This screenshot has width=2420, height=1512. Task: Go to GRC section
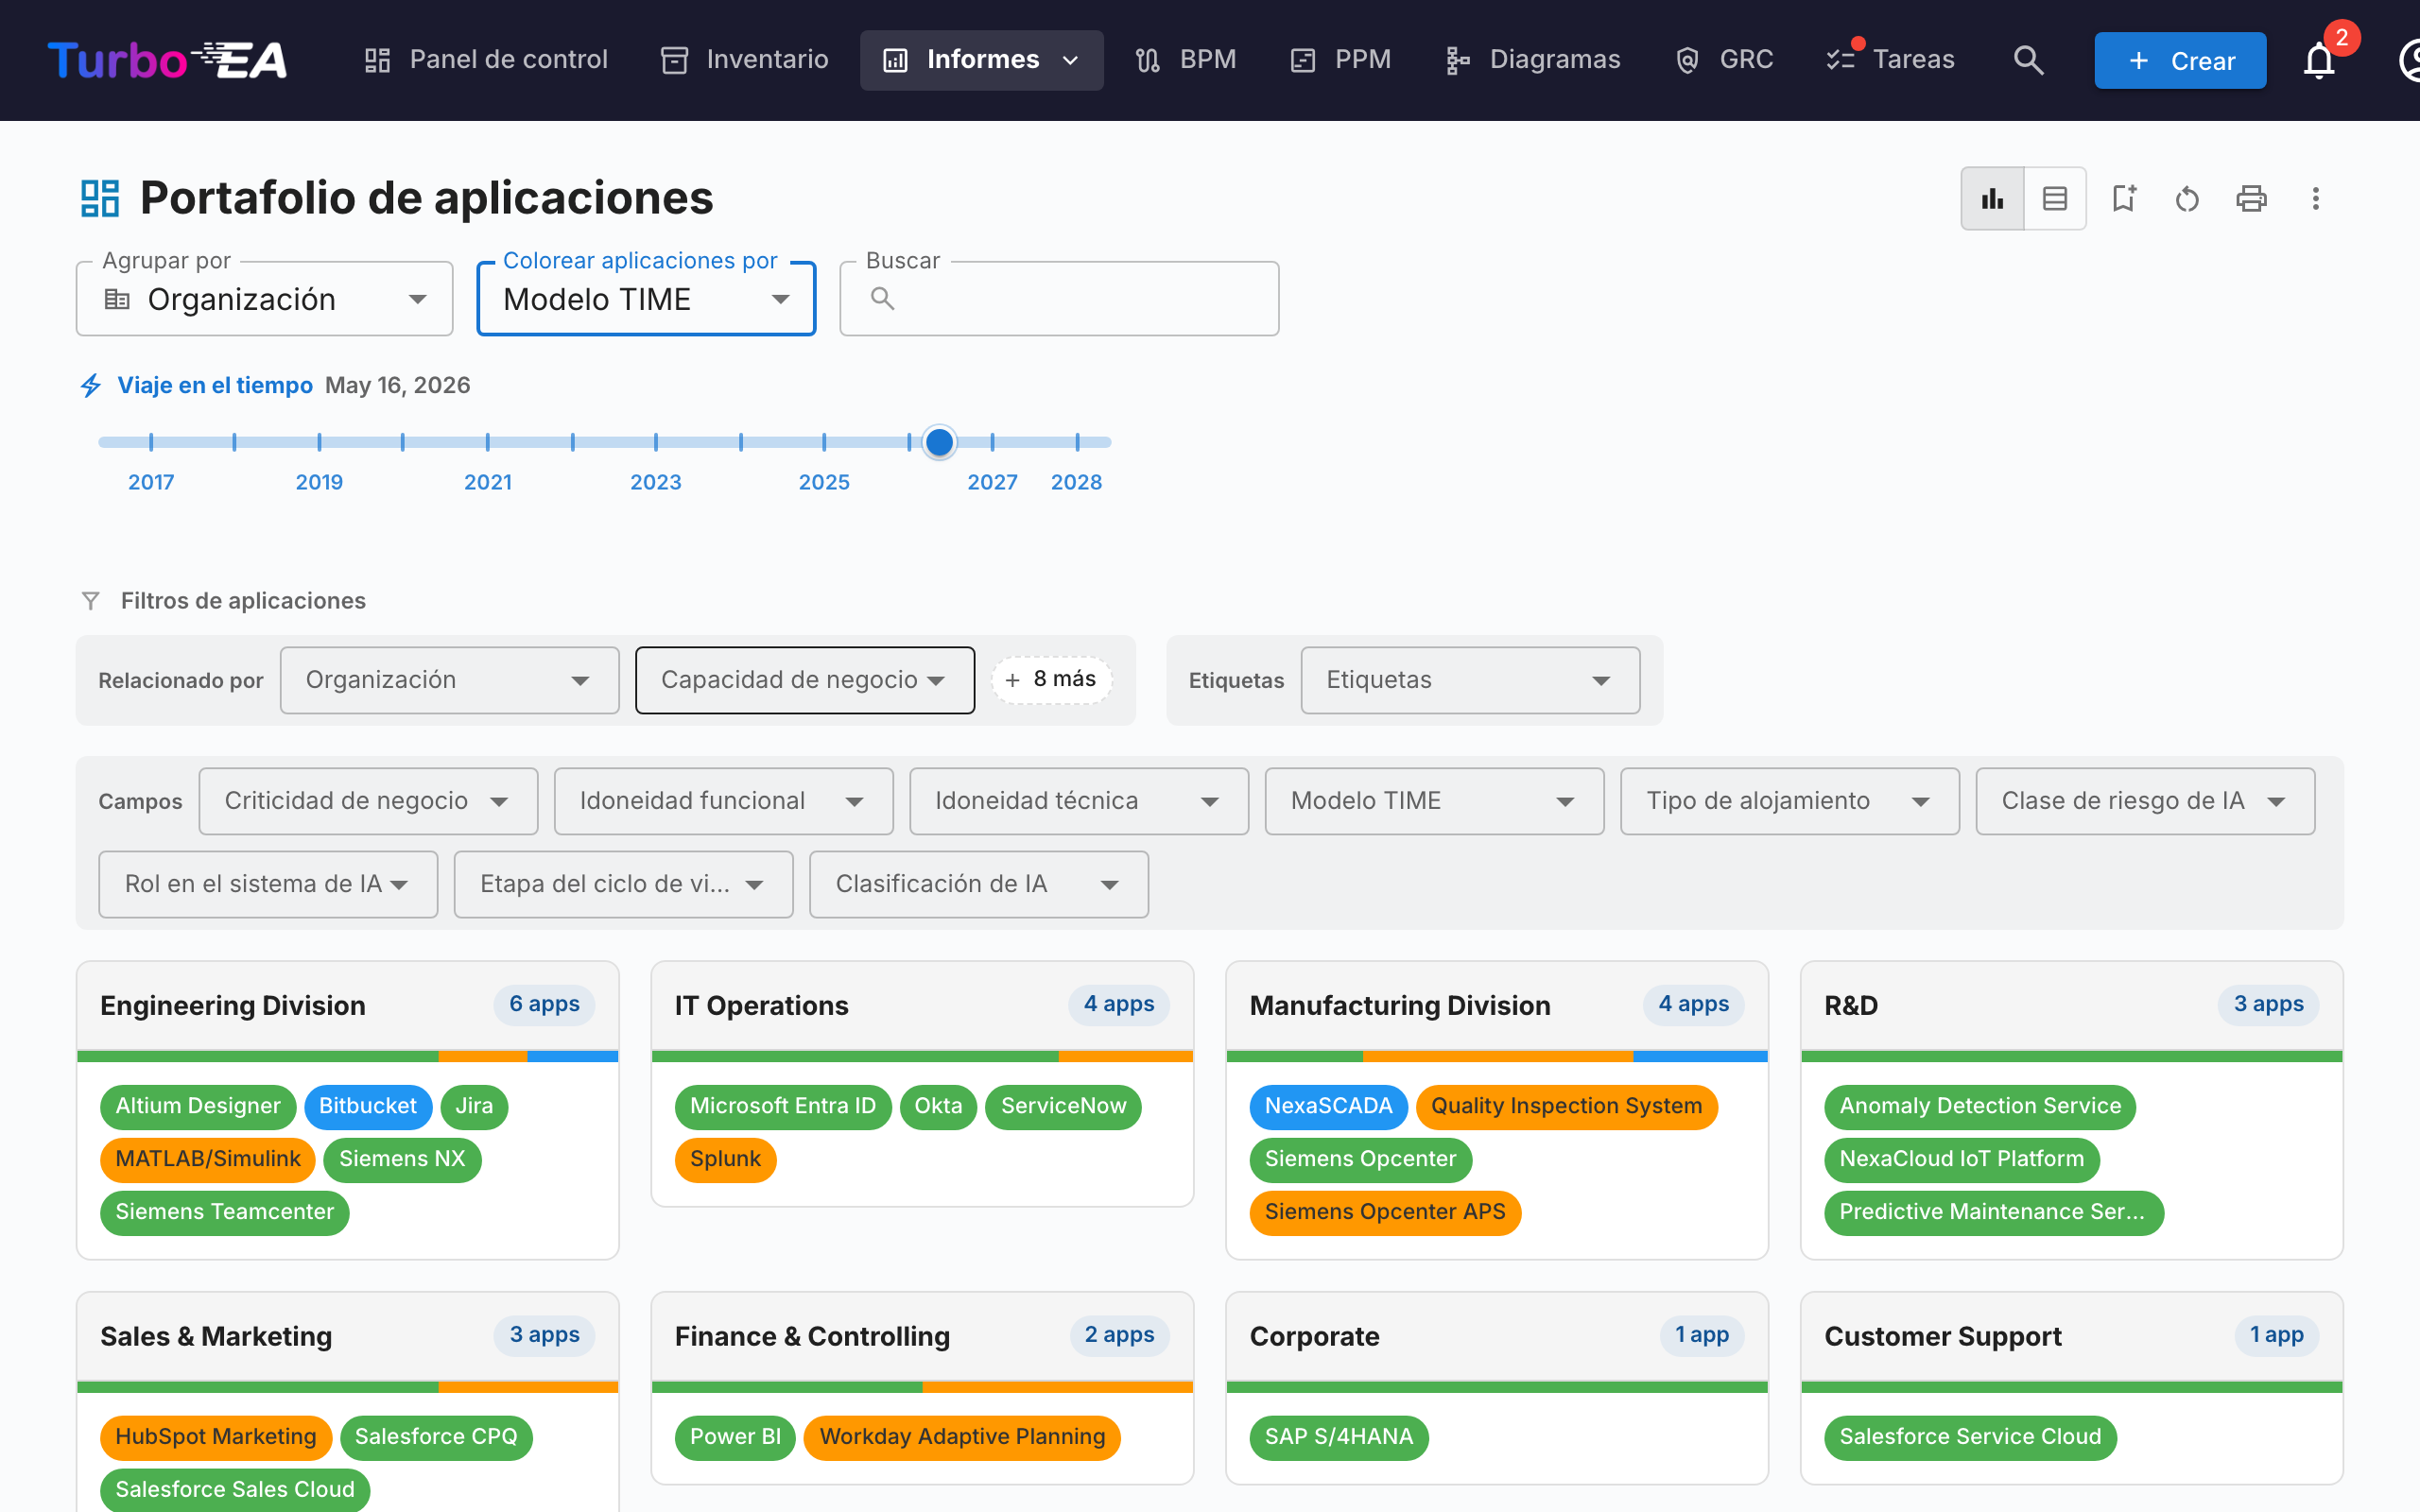pos(1724,60)
